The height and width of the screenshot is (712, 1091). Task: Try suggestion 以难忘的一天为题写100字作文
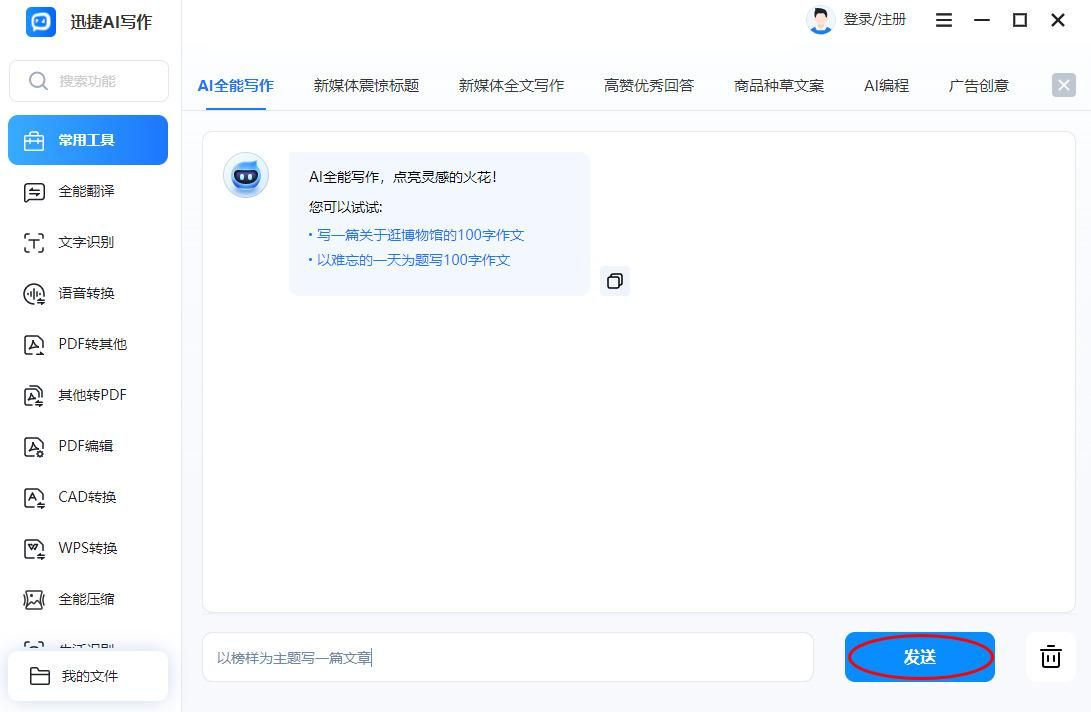tap(413, 260)
